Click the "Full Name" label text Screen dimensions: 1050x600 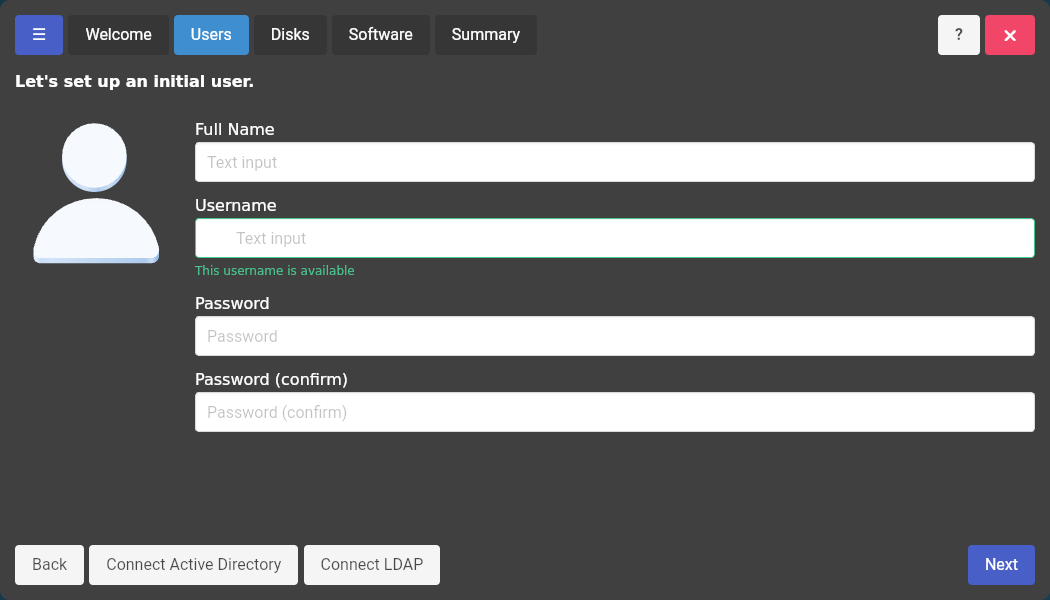[x=234, y=129]
